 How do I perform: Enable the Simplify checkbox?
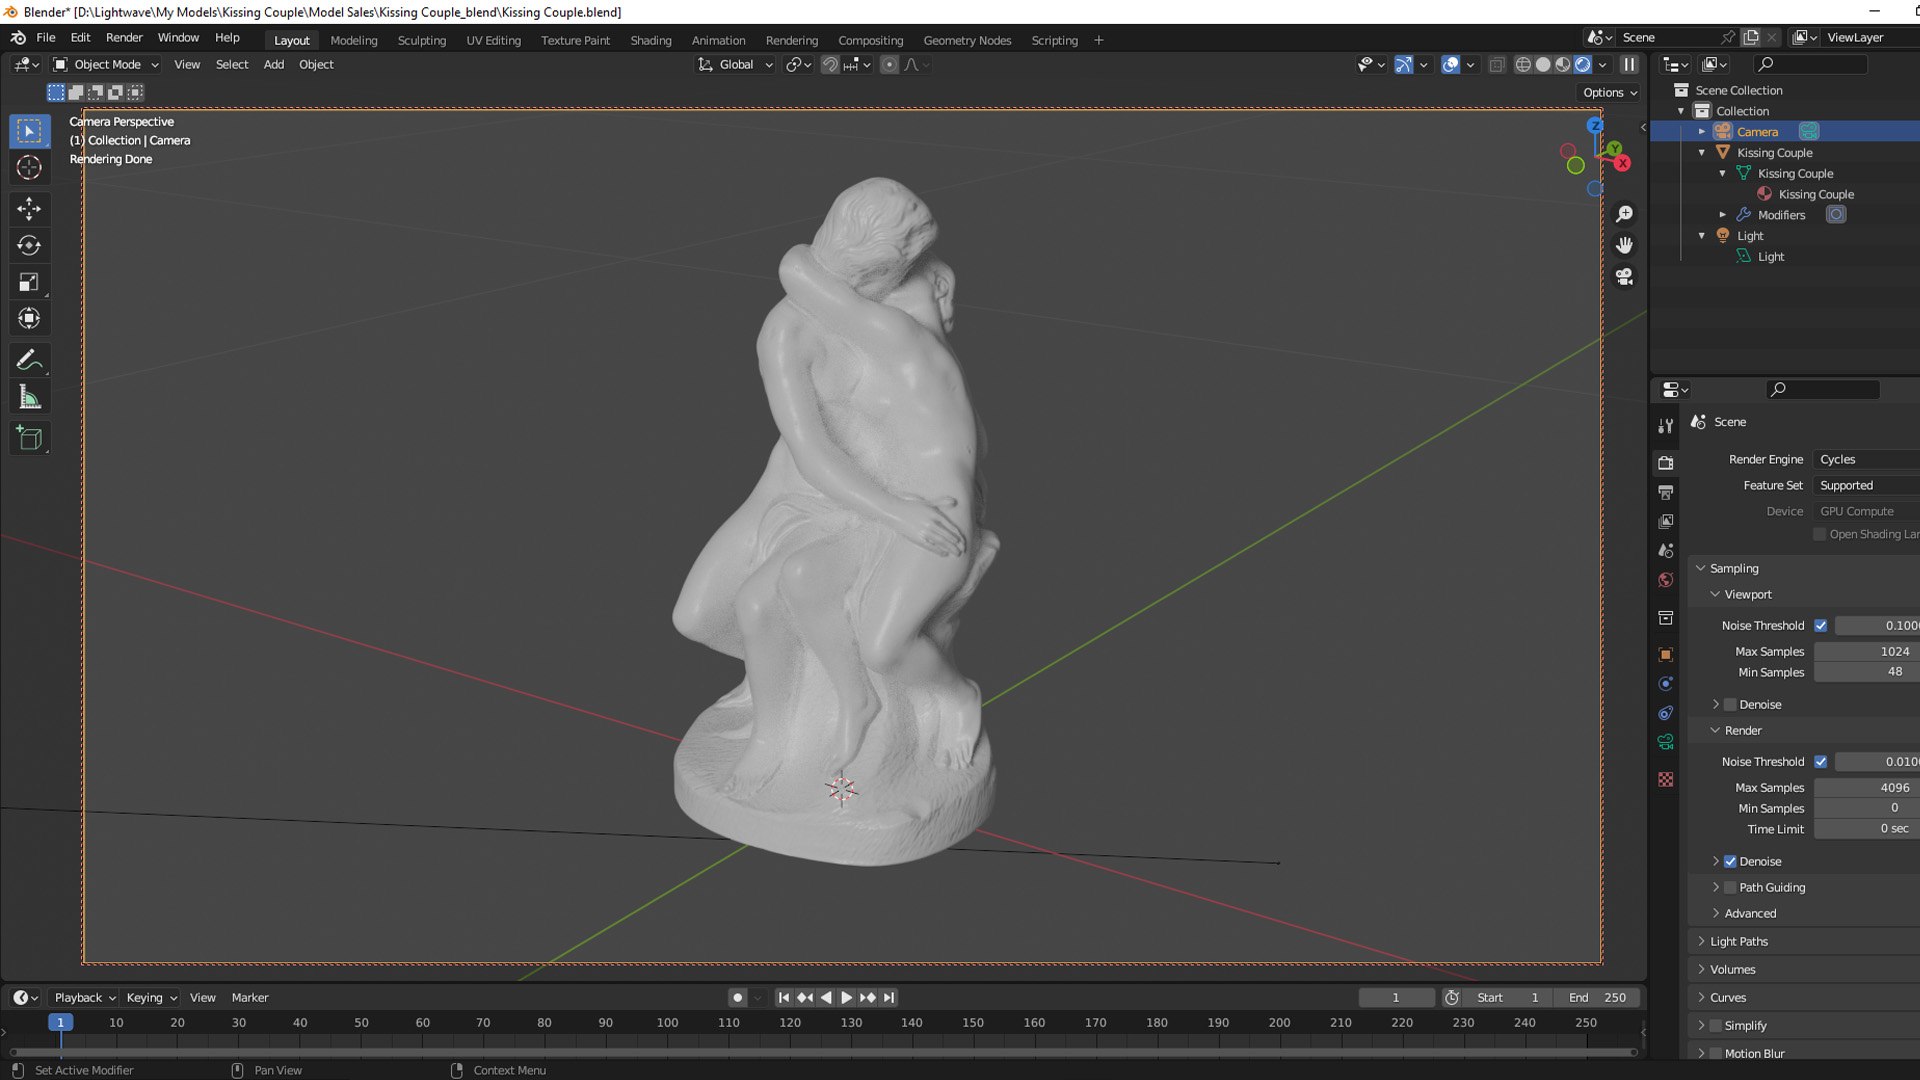tap(1716, 1025)
